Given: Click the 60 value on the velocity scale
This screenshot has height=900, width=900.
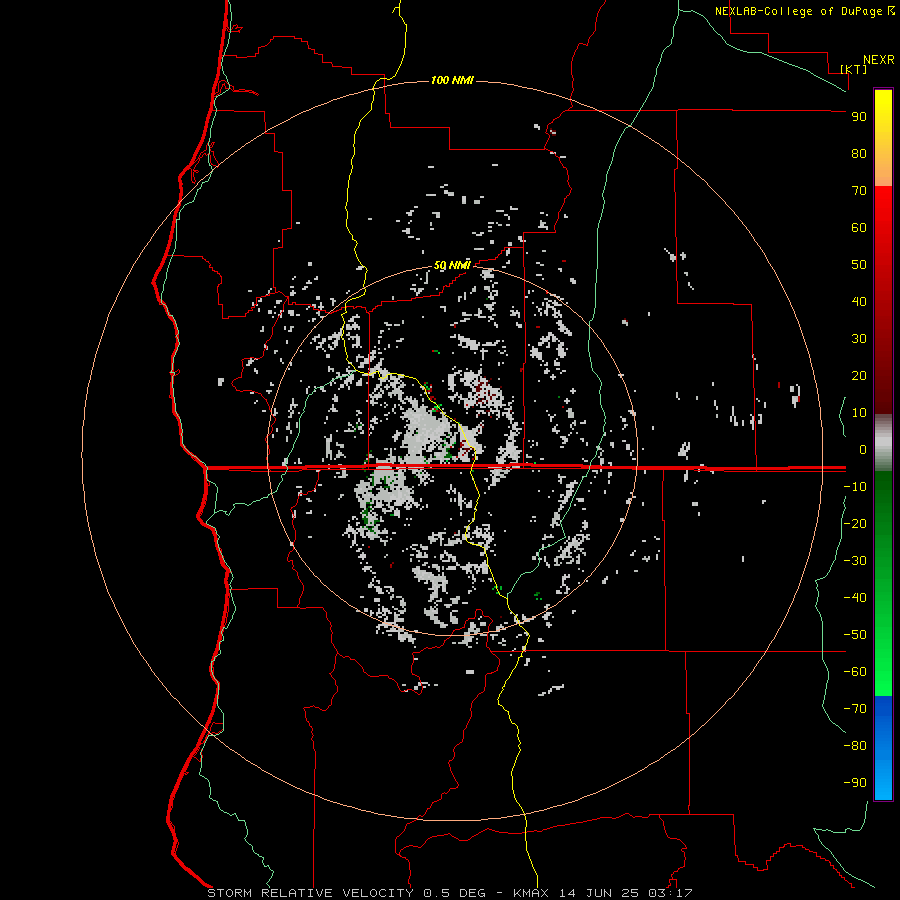Looking at the screenshot, I should (859, 228).
